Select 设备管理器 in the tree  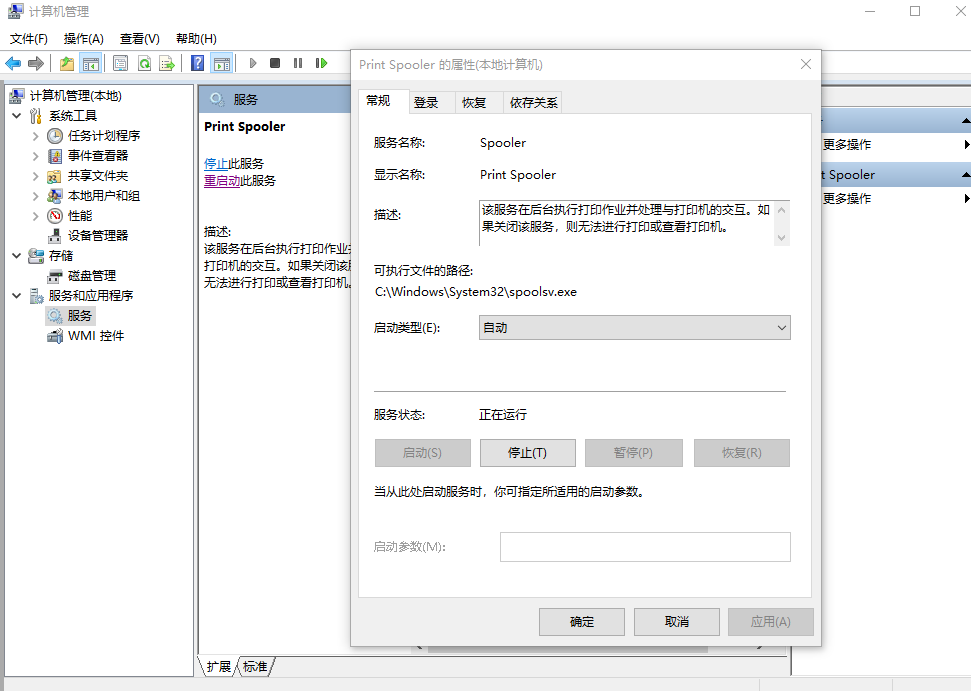point(98,235)
